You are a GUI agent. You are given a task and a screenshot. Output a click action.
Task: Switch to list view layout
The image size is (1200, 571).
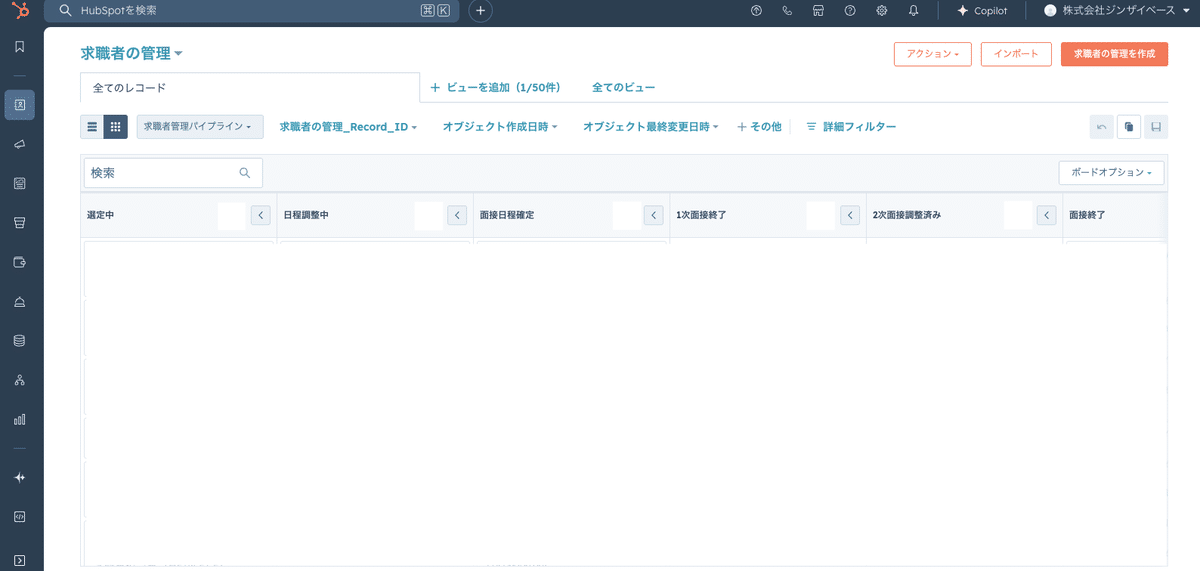point(92,127)
